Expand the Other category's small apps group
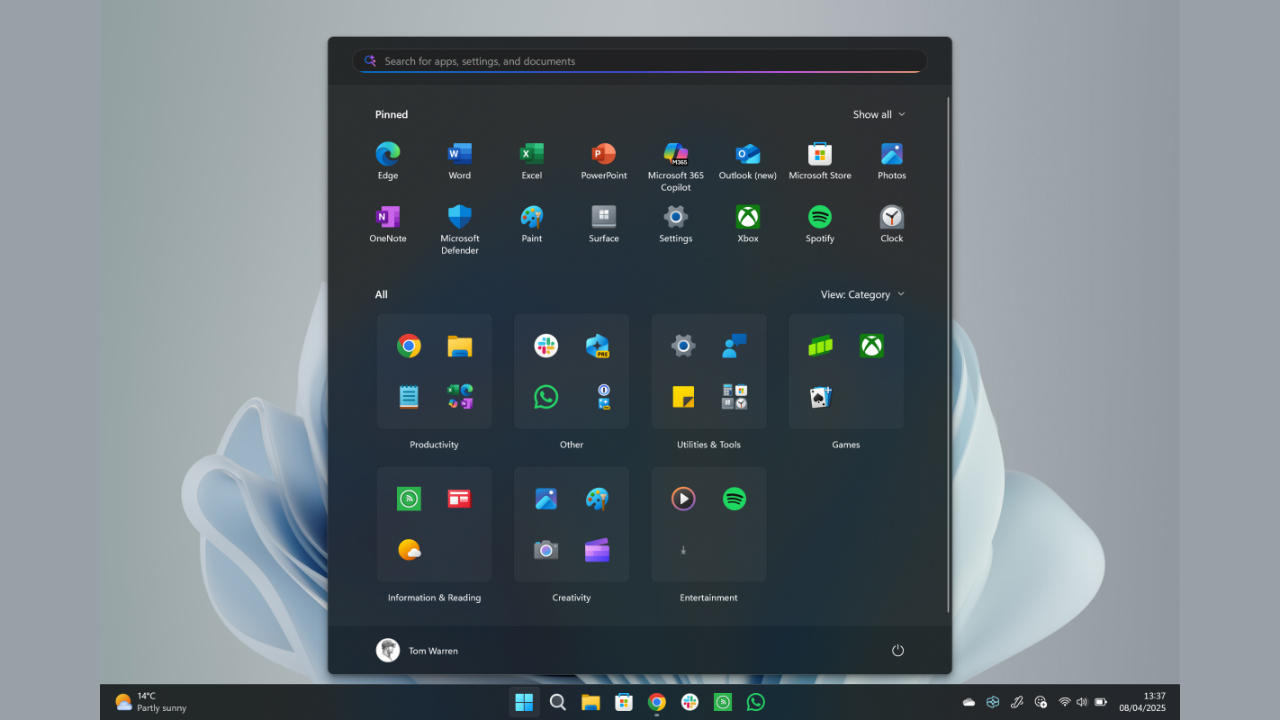1280x720 pixels. 603,397
